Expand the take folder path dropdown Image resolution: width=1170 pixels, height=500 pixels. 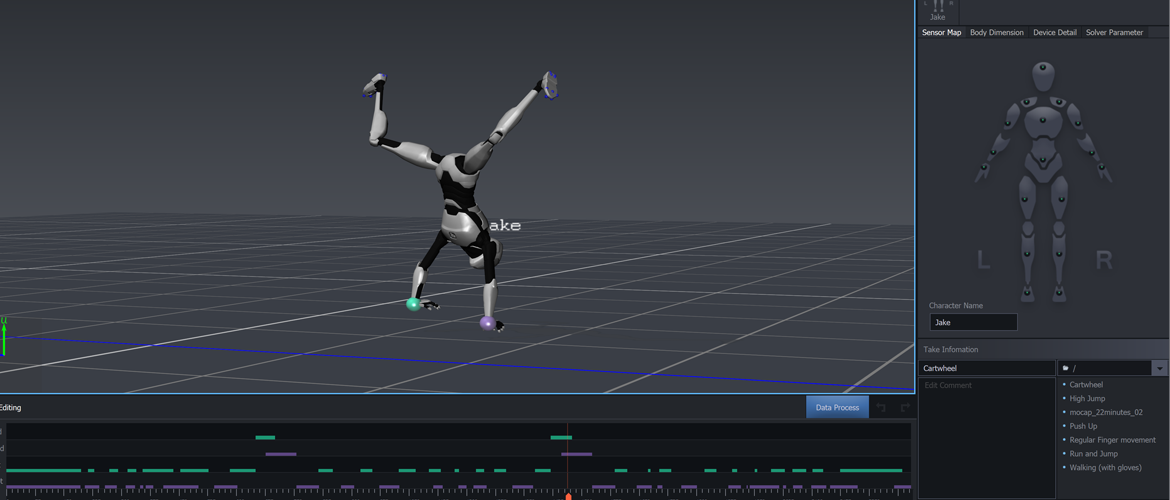(x=1159, y=368)
